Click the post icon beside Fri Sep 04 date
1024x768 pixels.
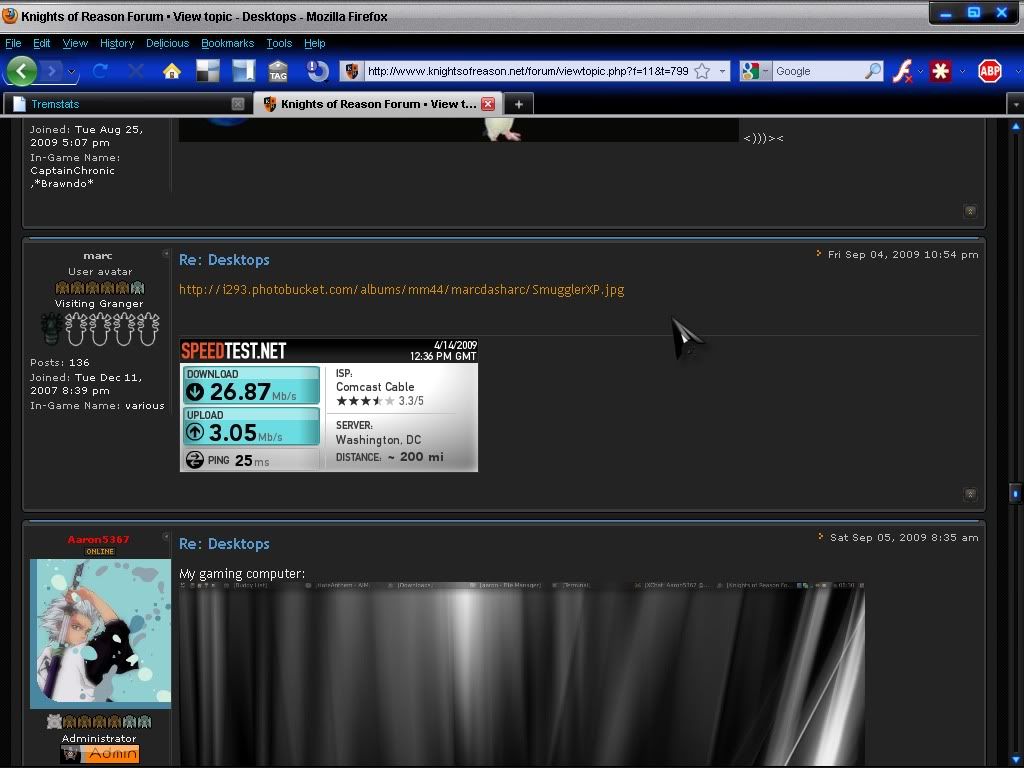(x=818, y=253)
